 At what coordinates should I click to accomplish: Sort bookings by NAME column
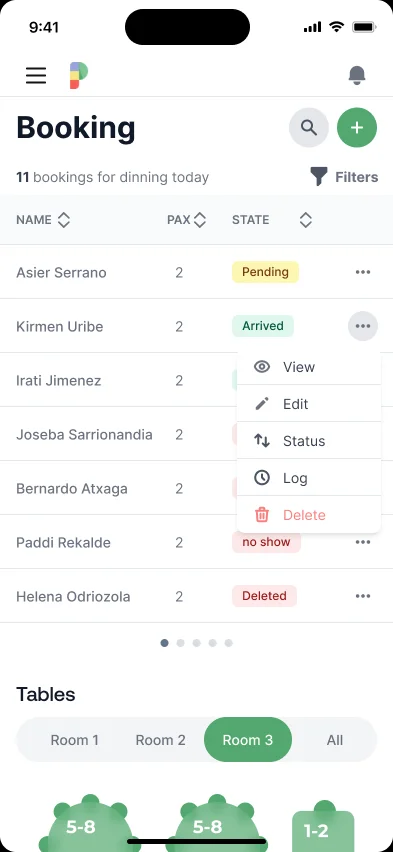43,220
